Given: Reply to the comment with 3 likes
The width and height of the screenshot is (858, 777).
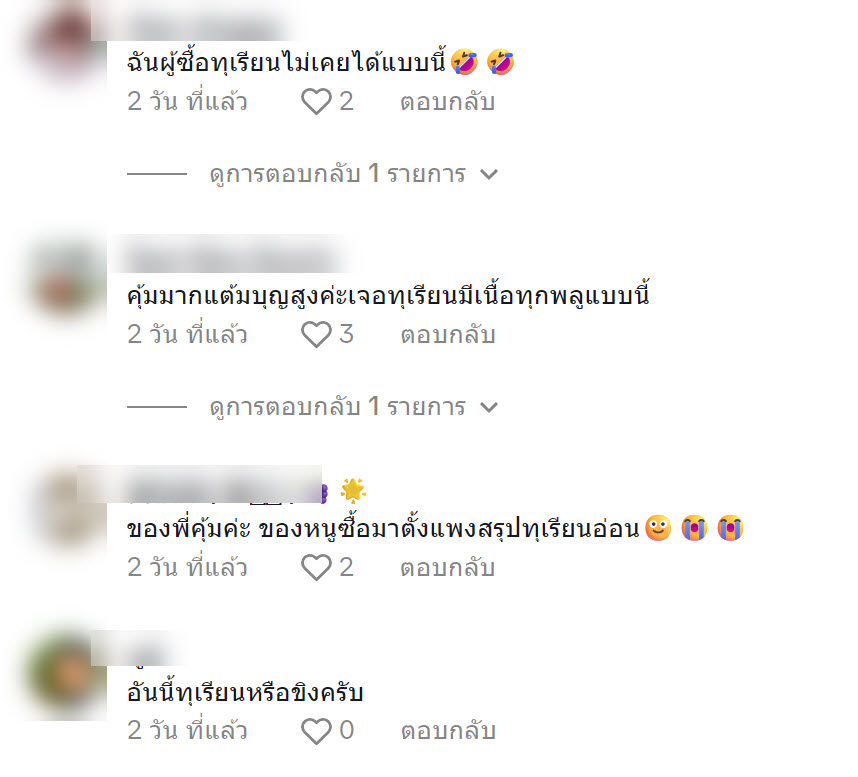Looking at the screenshot, I should click(448, 335).
